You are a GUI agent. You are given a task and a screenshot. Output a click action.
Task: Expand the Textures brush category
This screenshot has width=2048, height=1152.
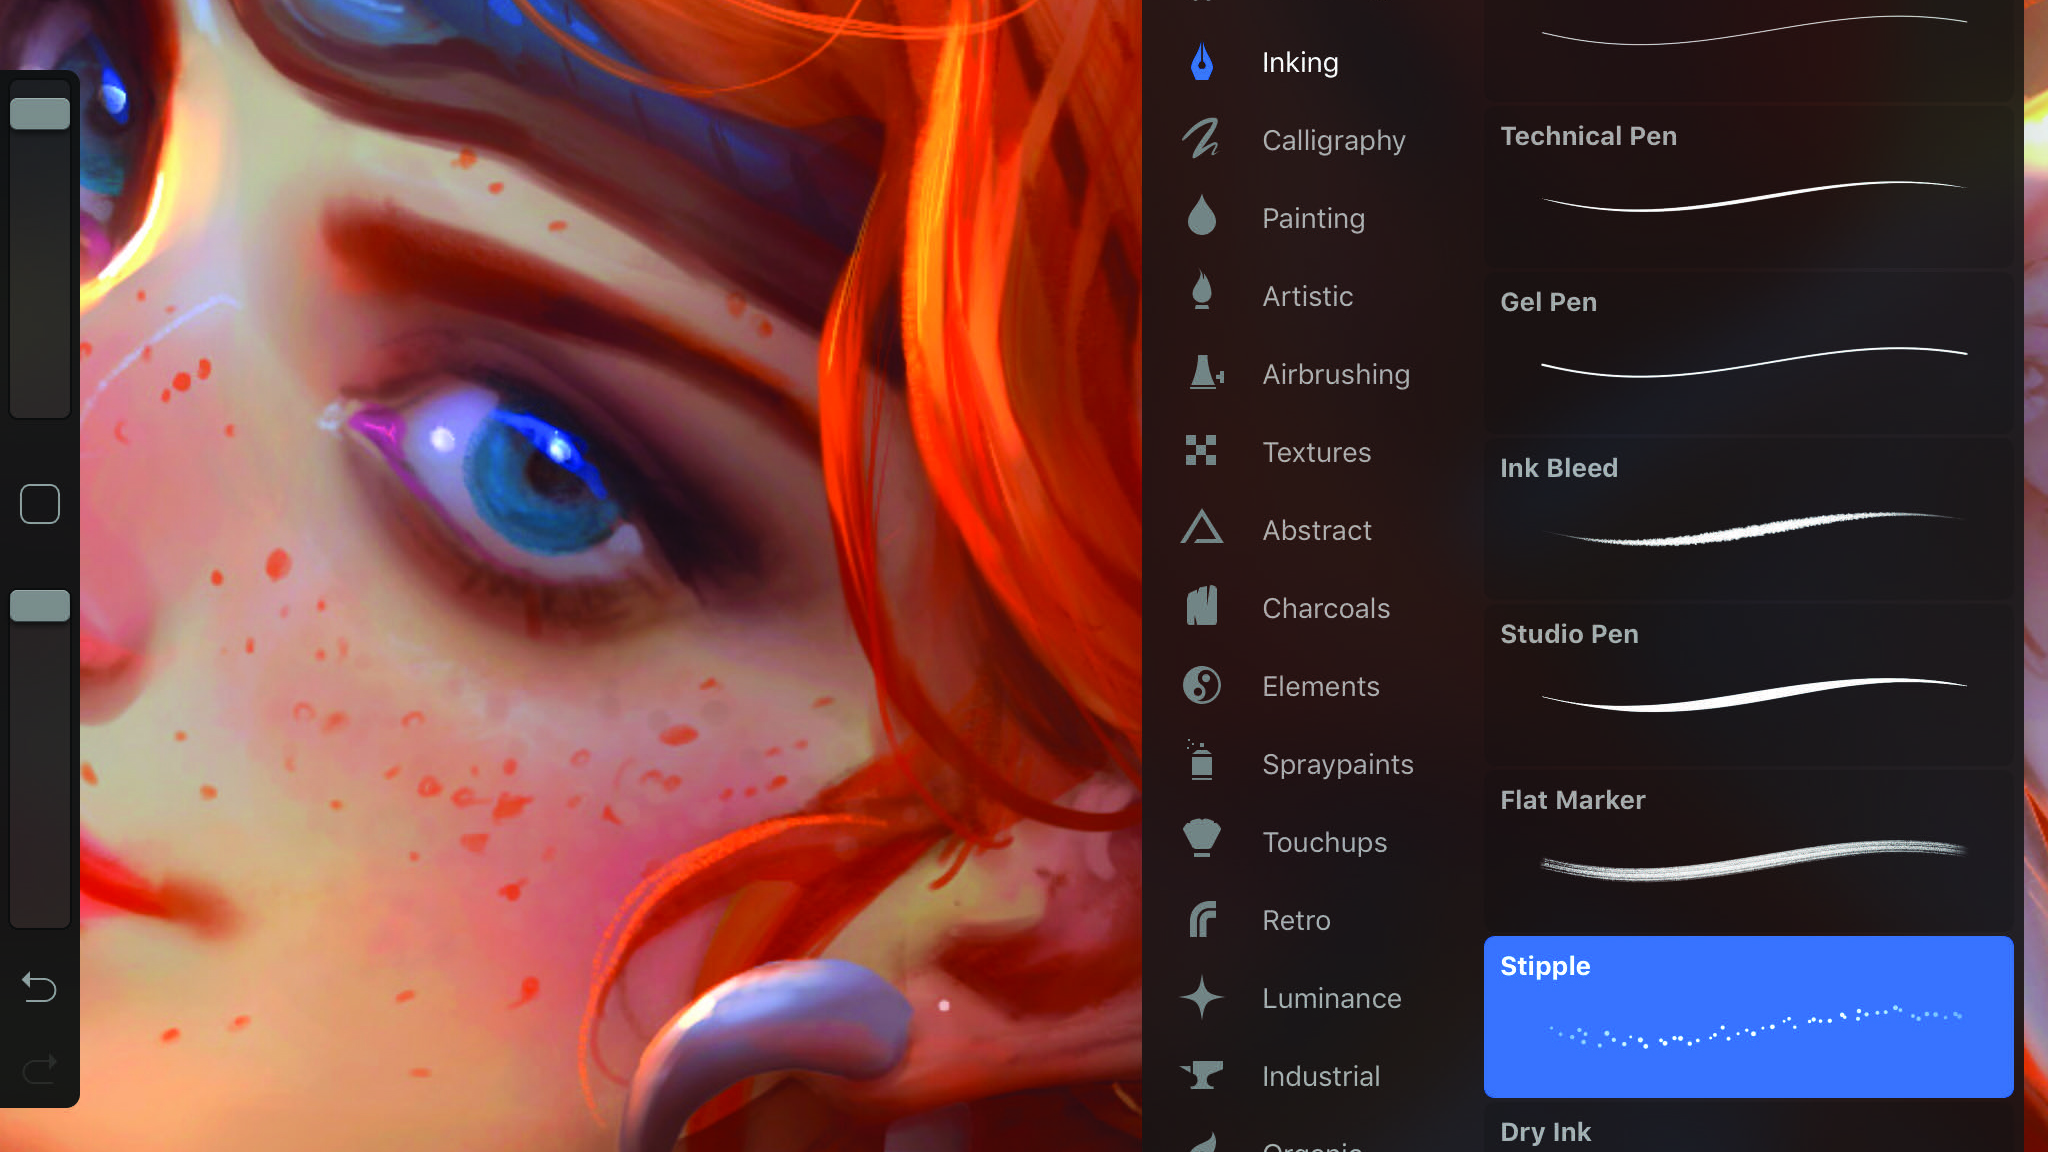(1317, 452)
